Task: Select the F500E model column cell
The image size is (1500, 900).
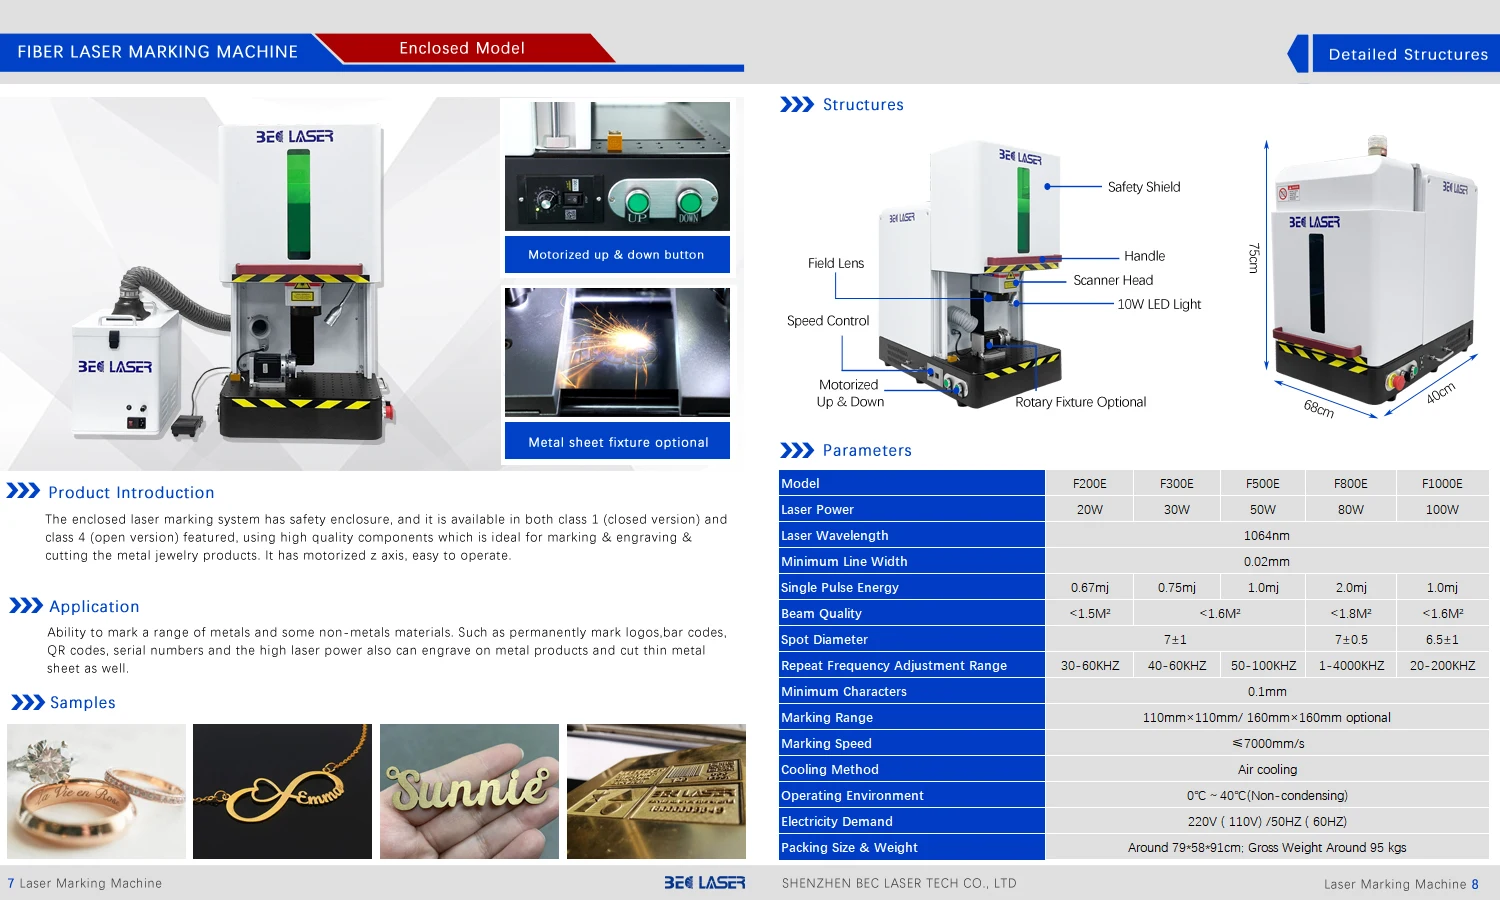Action: 1263,483
